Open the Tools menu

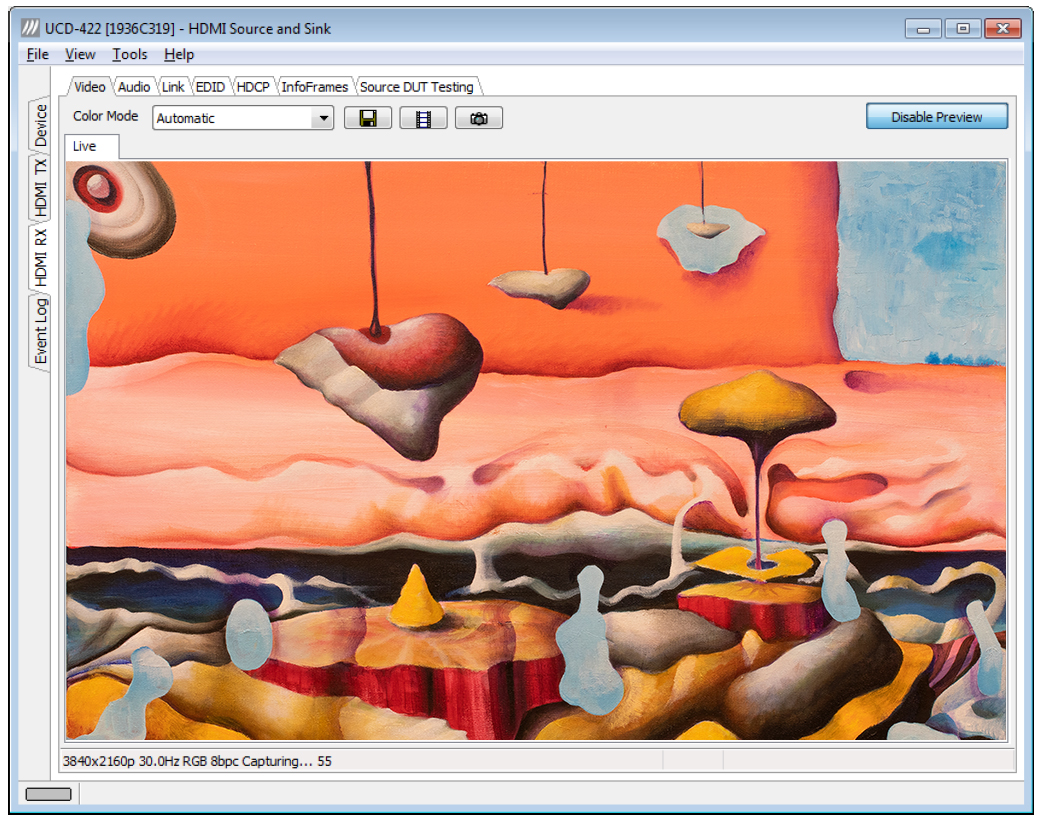click(x=130, y=55)
